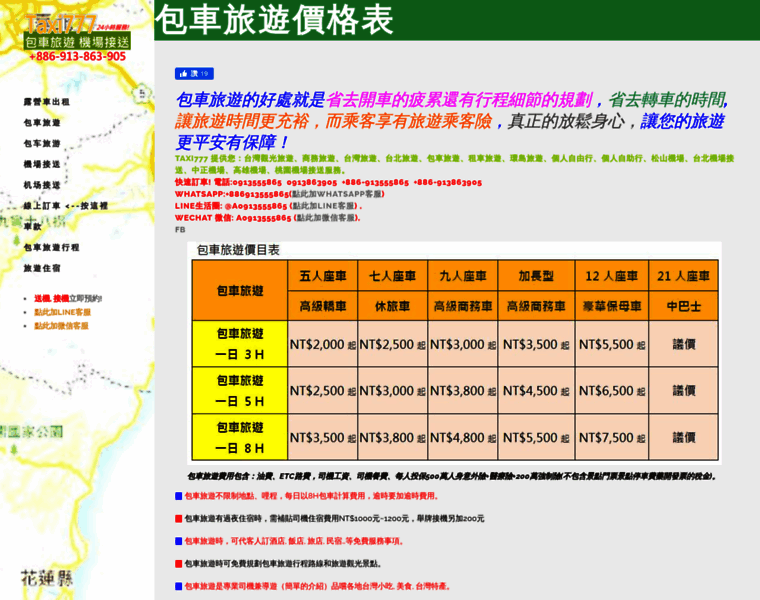Click the 包車旅遊價格表 page title
Viewport: 760px width, 600px height.
tap(274, 20)
